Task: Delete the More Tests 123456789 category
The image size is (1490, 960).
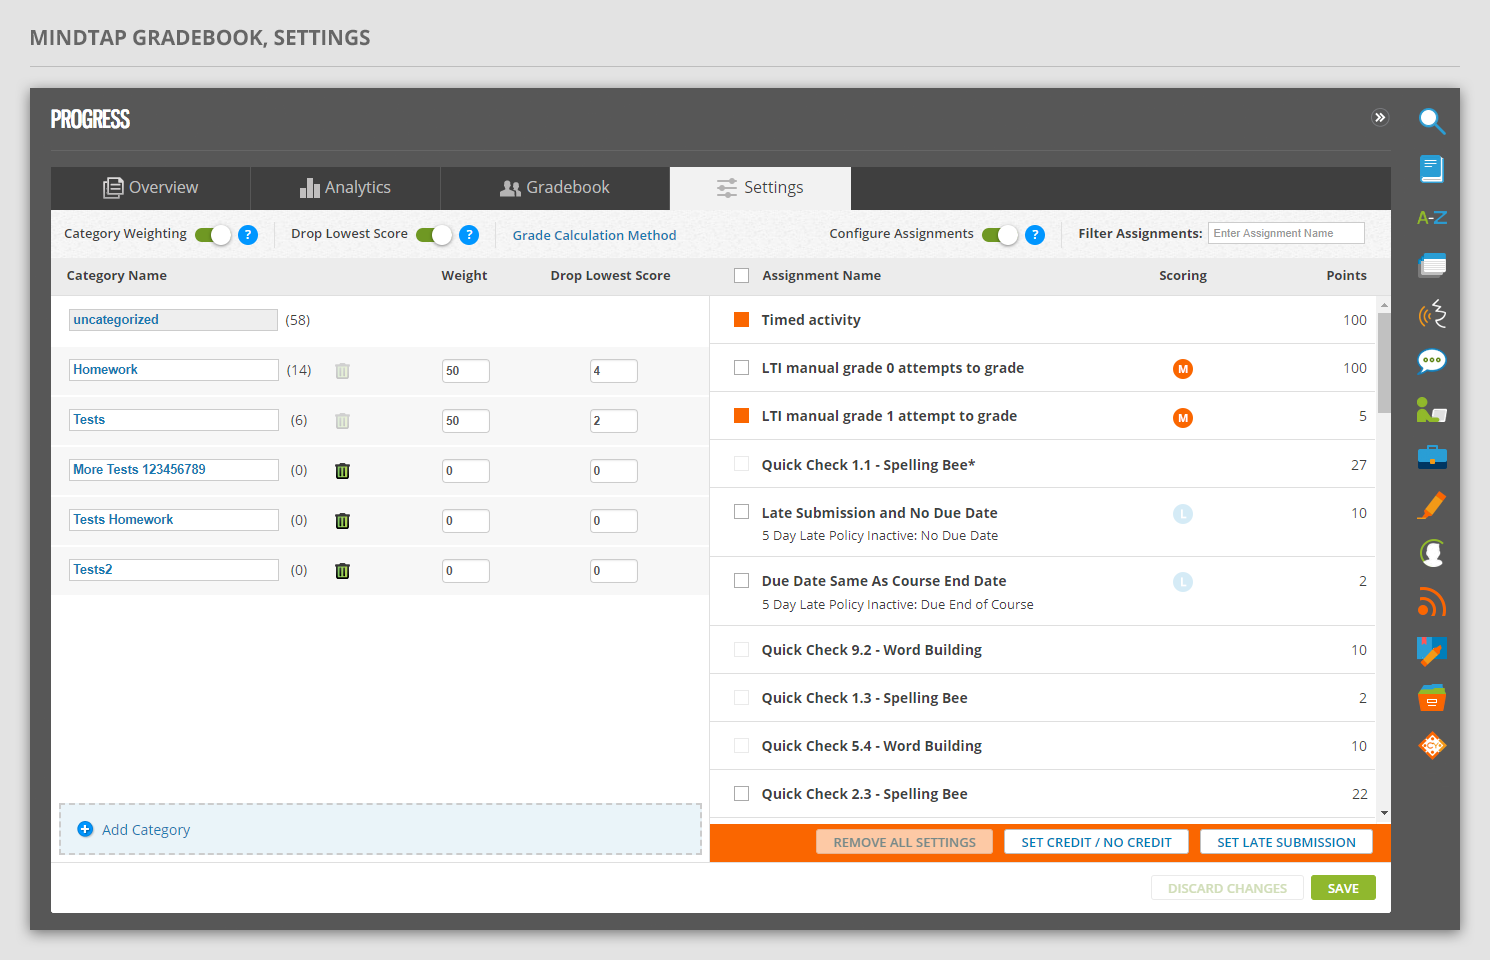Action: (x=342, y=470)
